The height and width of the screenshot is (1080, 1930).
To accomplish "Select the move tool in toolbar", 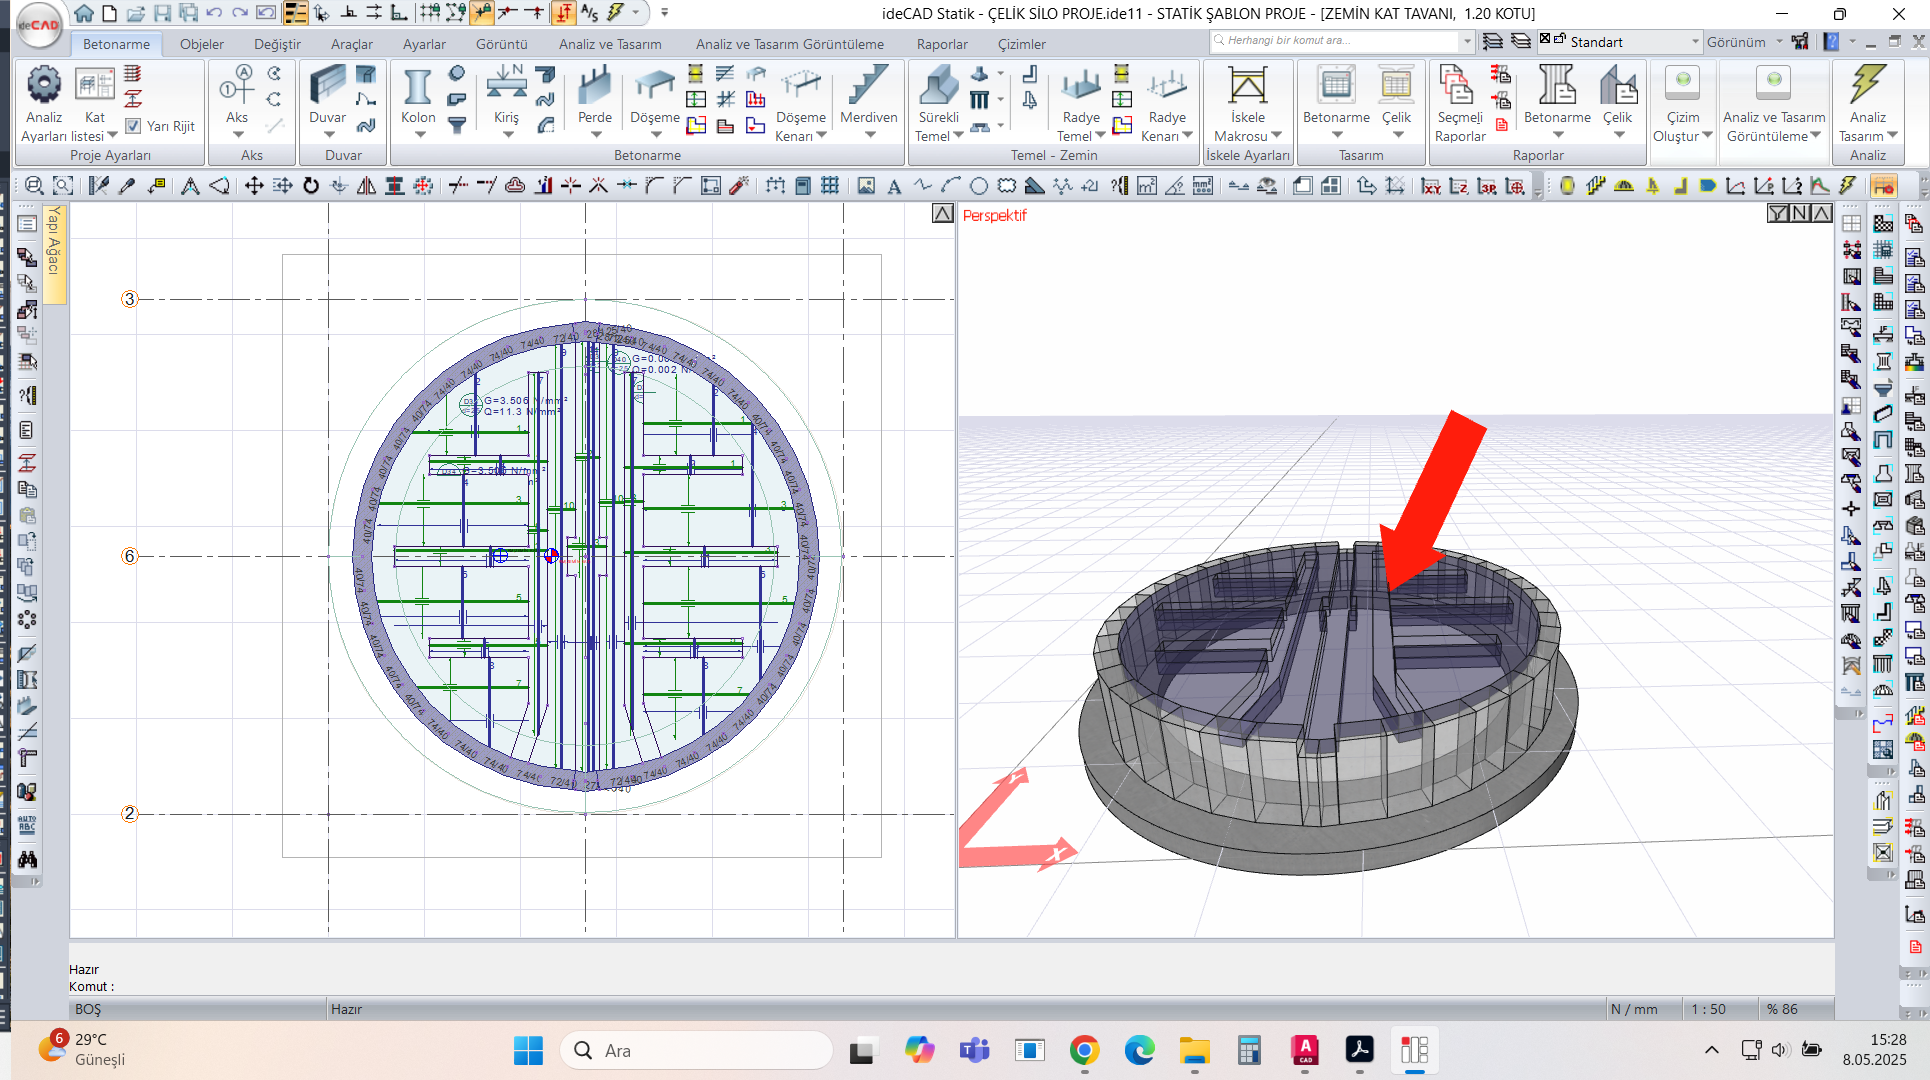I will click(x=254, y=186).
